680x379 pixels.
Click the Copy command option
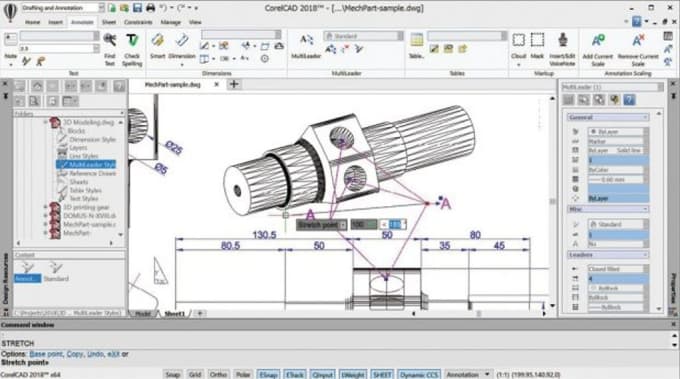point(75,354)
